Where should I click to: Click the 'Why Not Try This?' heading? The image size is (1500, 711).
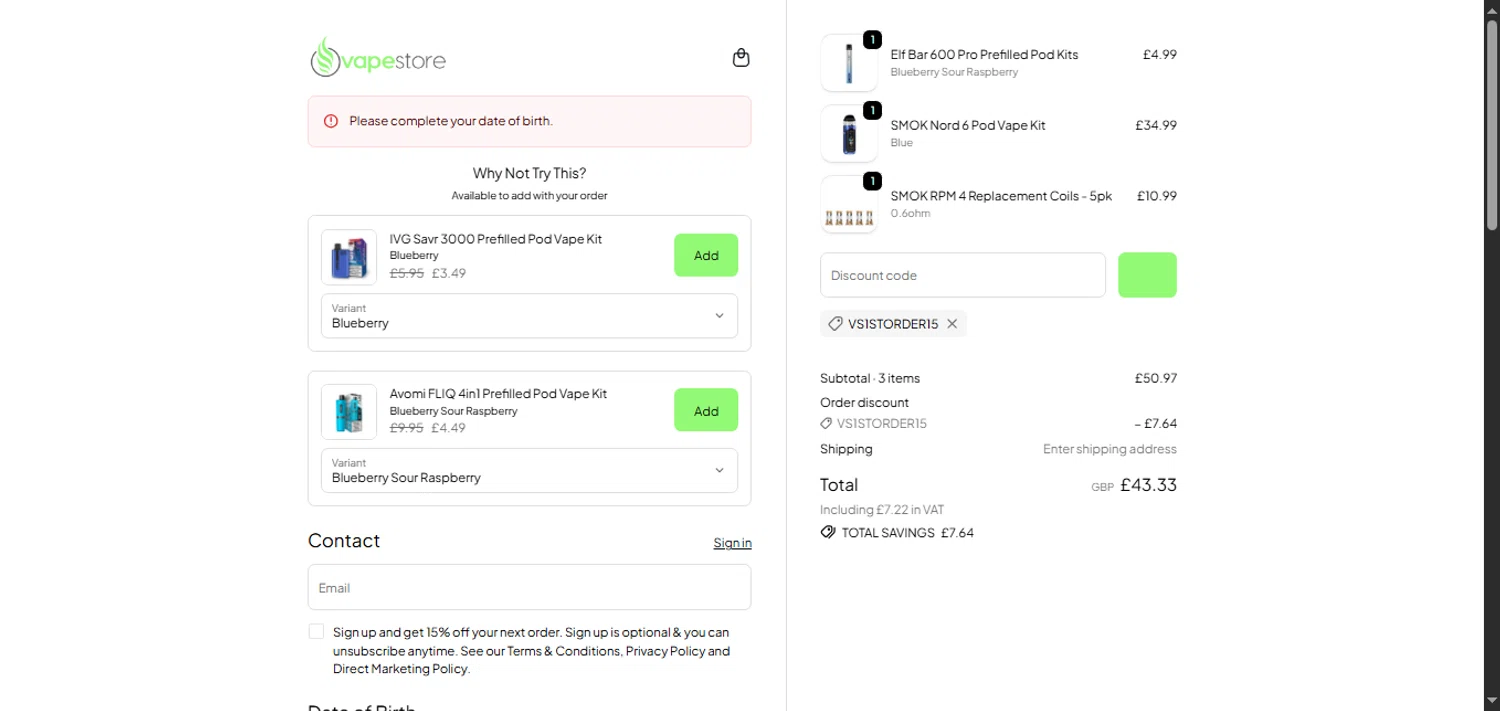tap(529, 173)
